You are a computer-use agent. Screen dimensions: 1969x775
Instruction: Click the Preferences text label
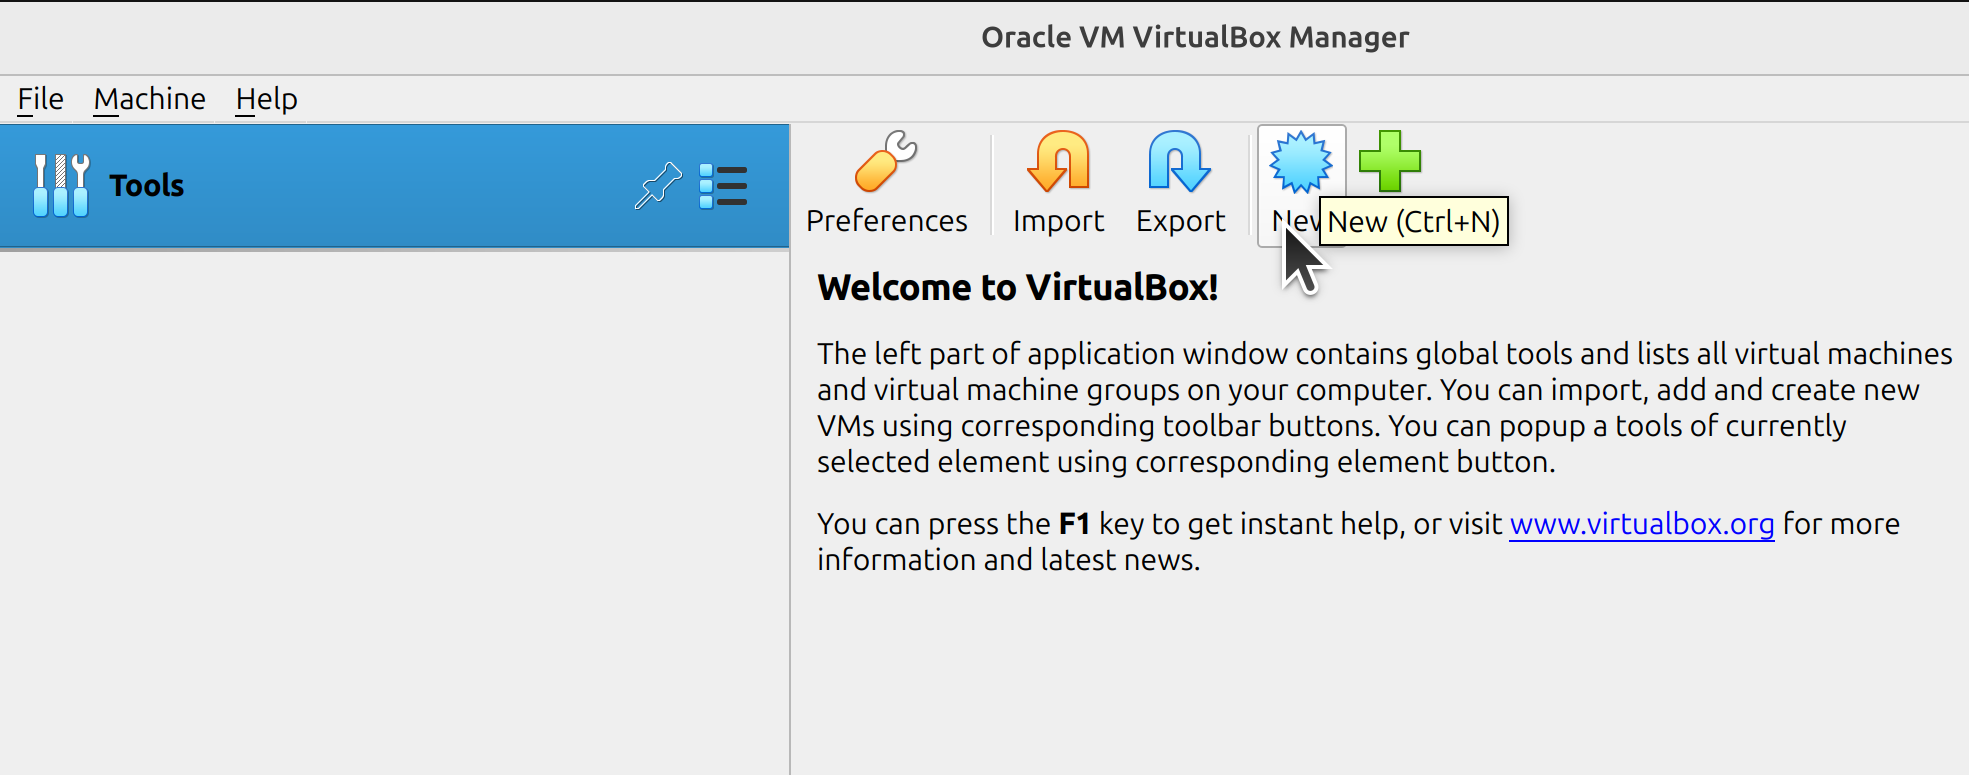coord(886,221)
